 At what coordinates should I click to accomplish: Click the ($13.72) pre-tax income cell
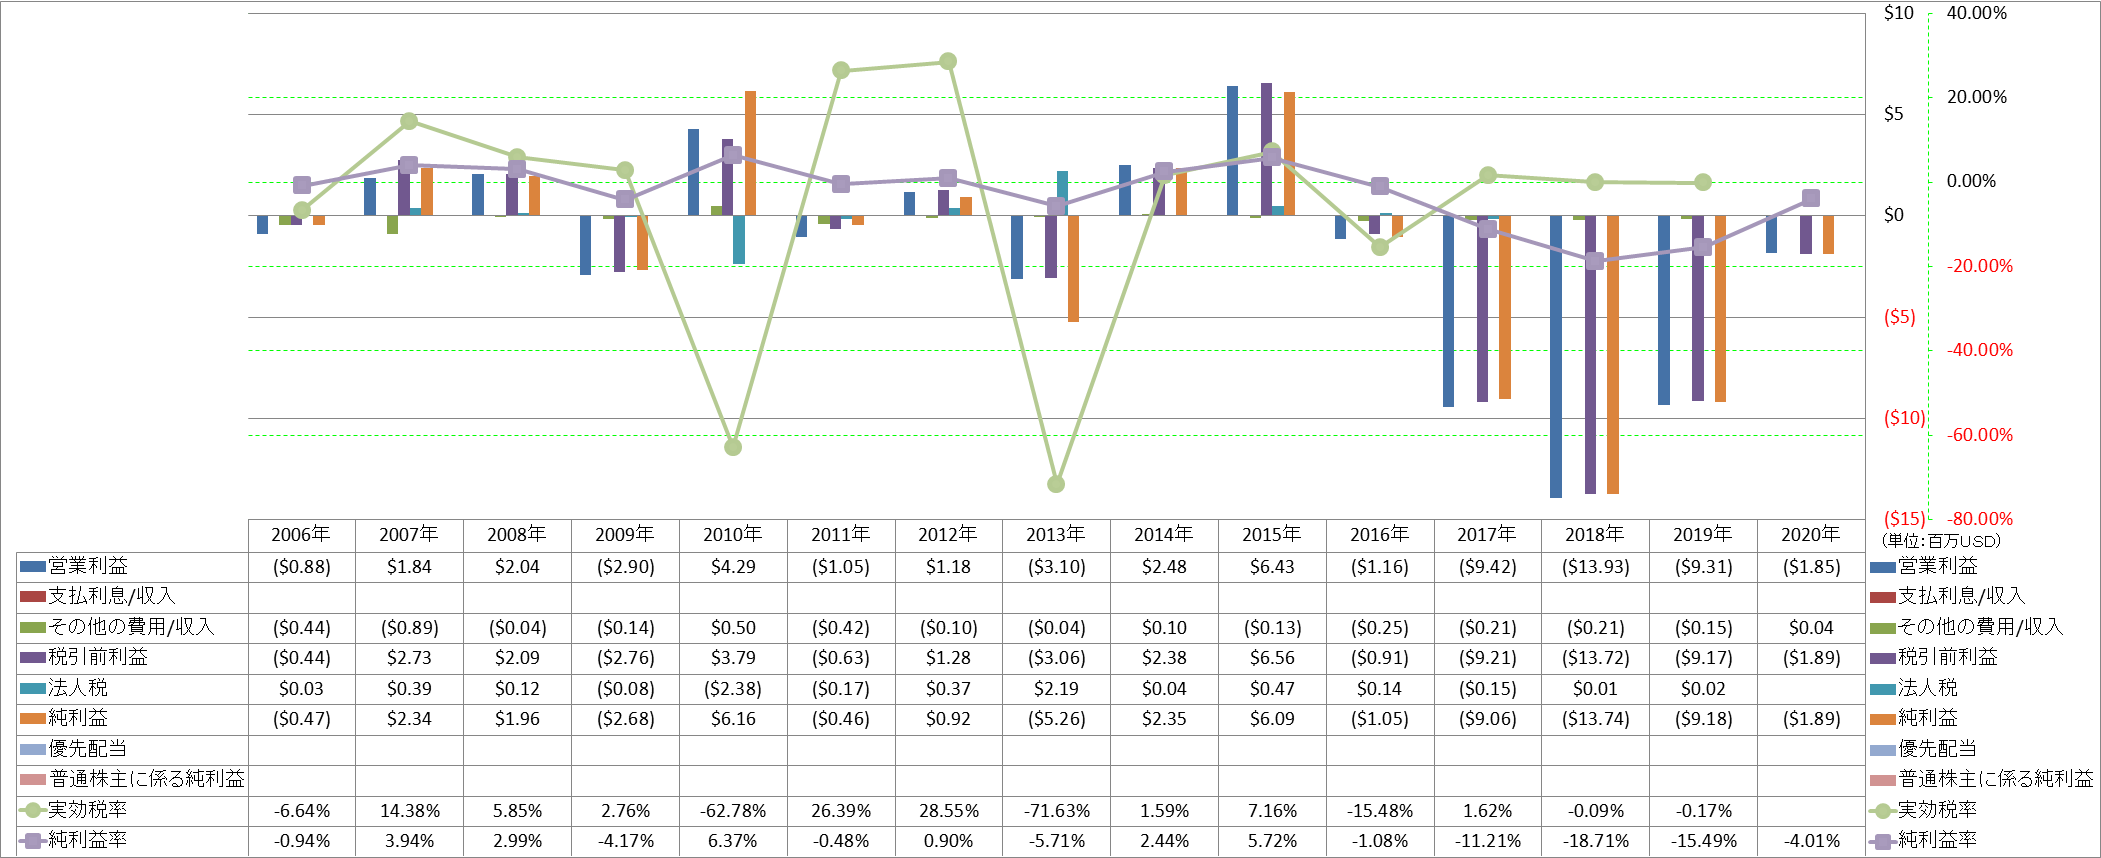pos(1596,658)
